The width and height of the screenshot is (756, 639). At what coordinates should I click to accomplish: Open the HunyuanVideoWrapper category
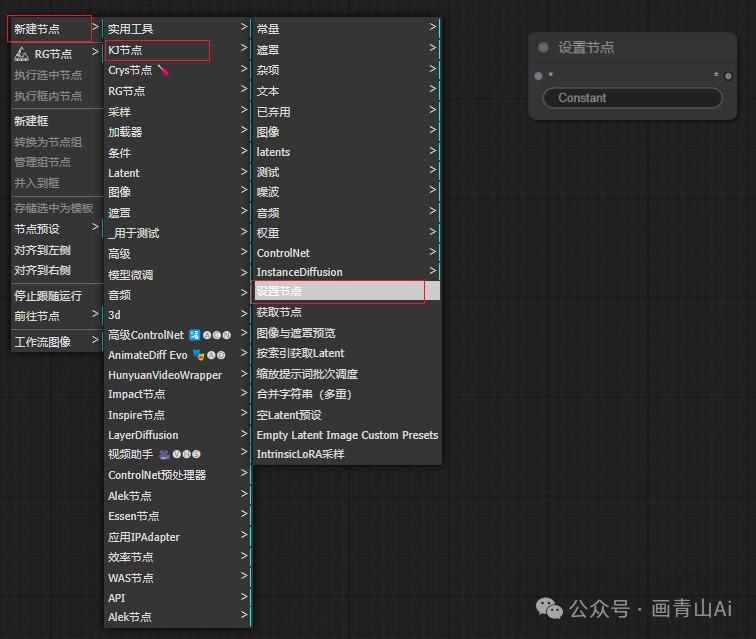pyautogui.click(x=177, y=375)
